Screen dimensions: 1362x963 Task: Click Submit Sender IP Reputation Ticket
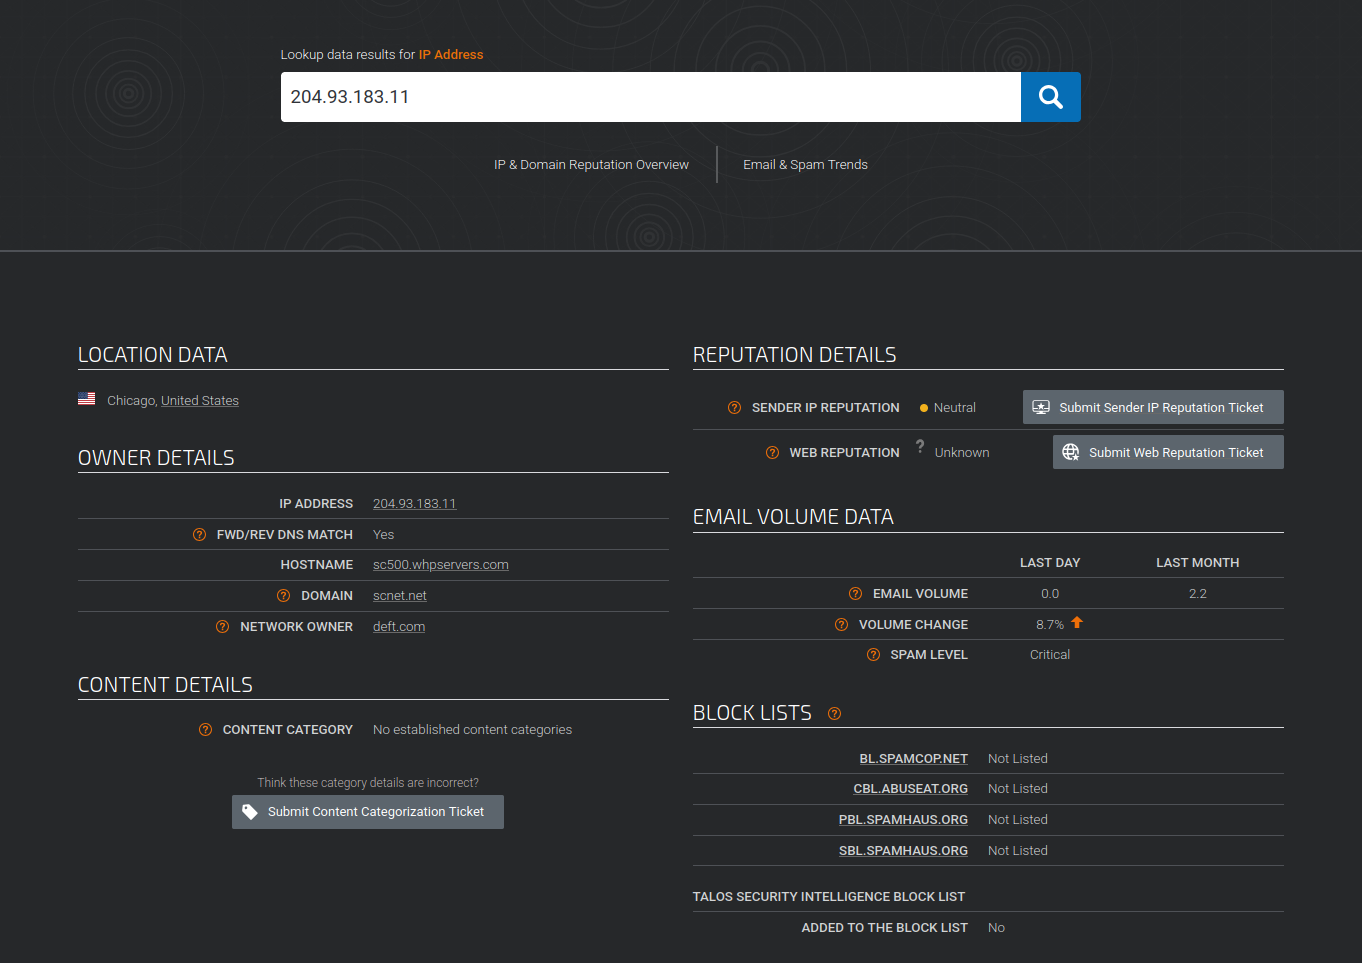coord(1152,407)
